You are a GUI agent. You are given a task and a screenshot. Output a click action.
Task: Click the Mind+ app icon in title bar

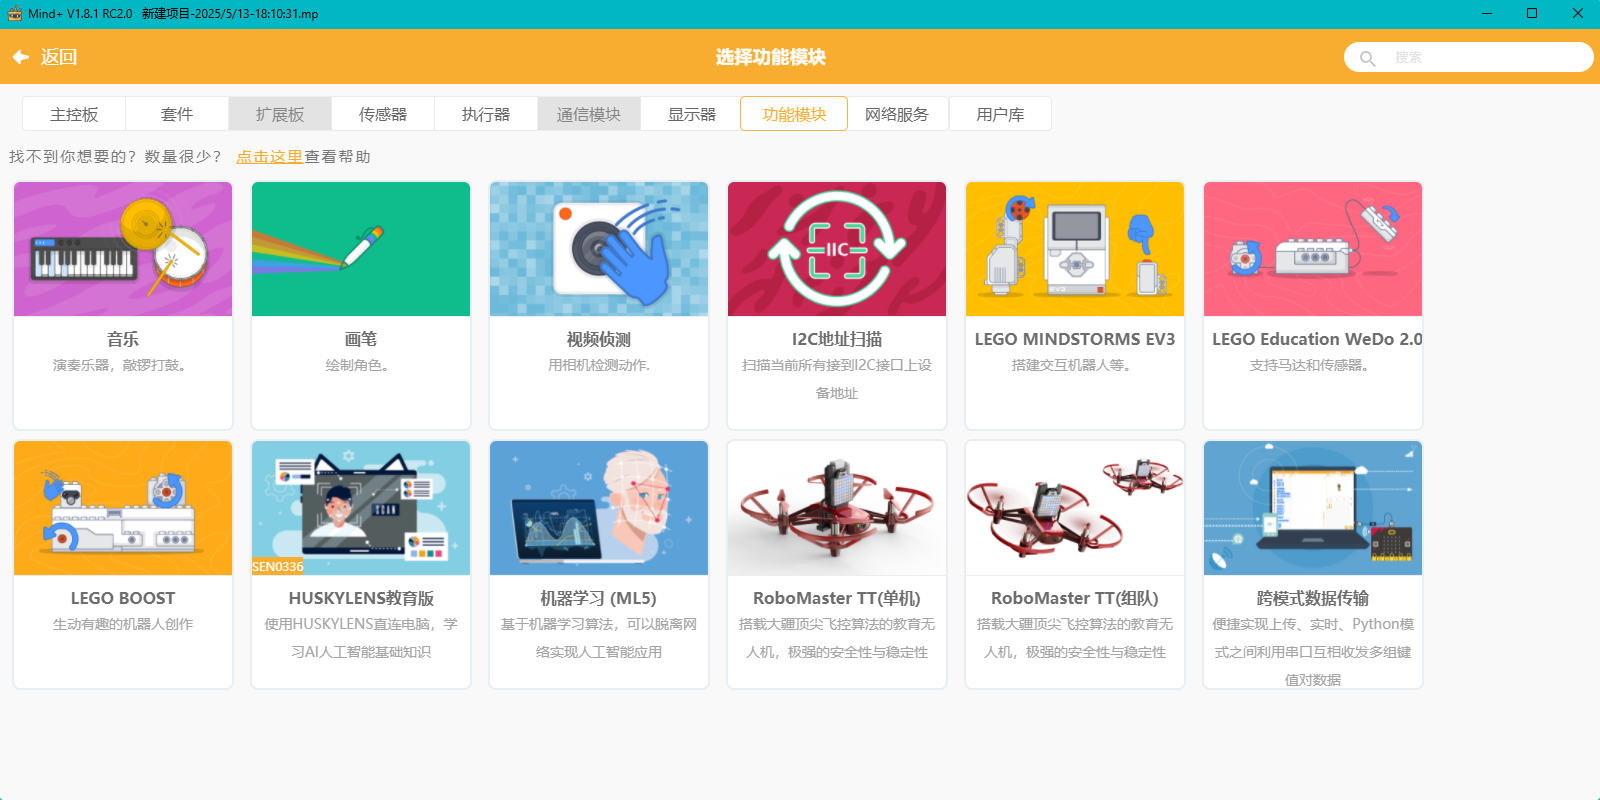click(x=14, y=14)
